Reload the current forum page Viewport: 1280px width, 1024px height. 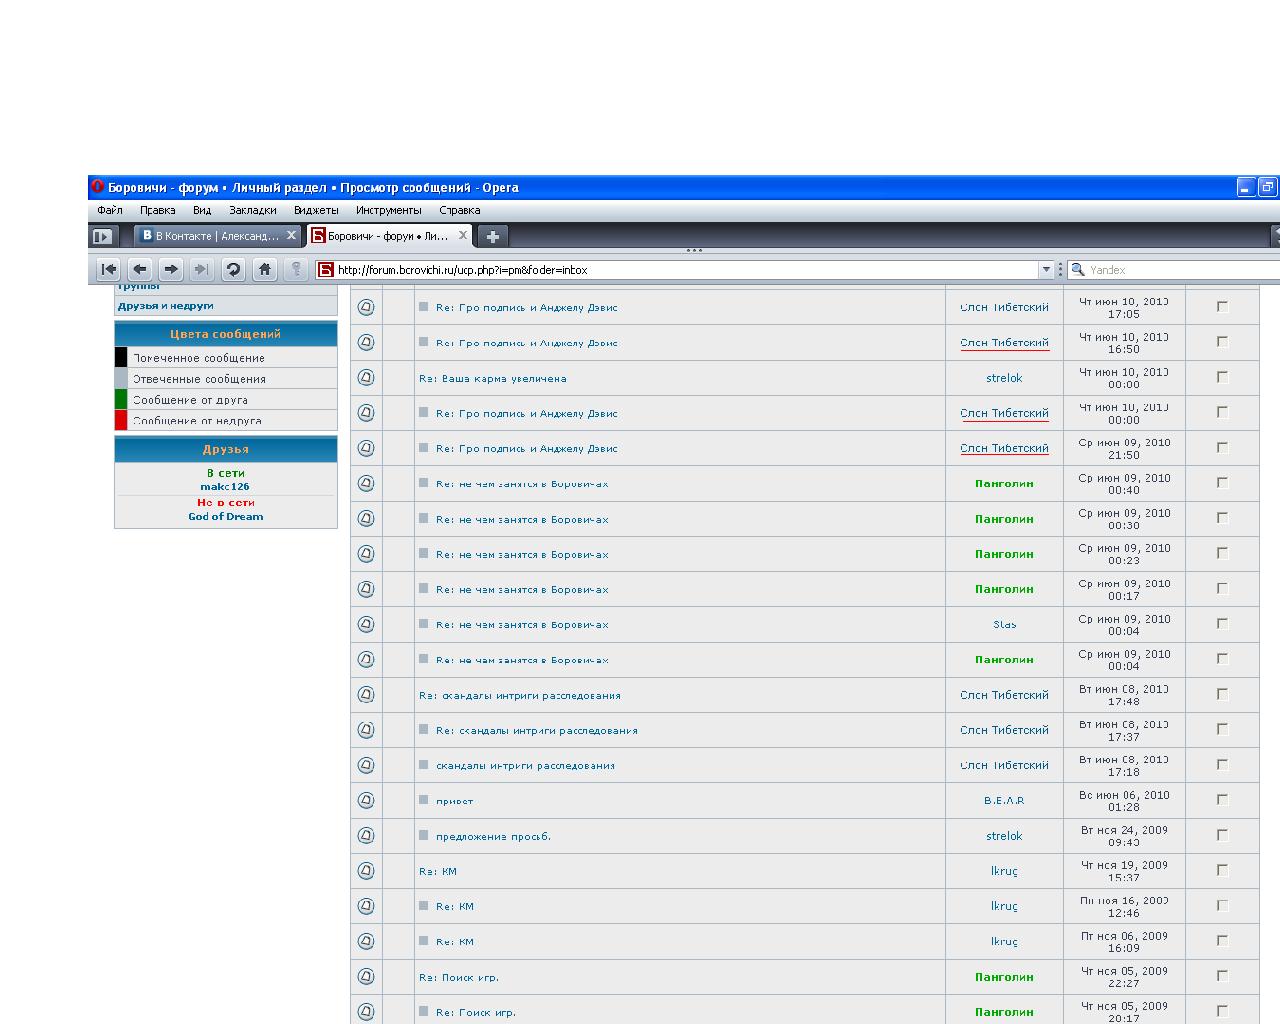click(233, 269)
